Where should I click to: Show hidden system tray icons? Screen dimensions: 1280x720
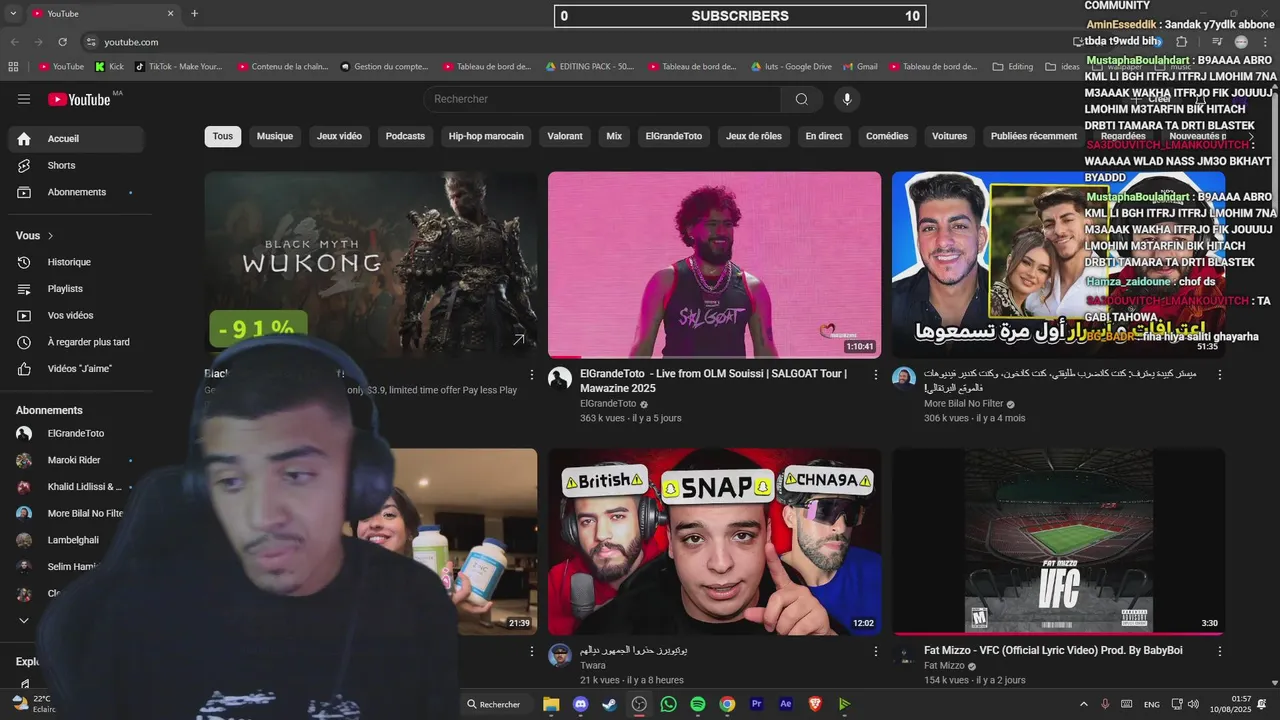(1084, 704)
